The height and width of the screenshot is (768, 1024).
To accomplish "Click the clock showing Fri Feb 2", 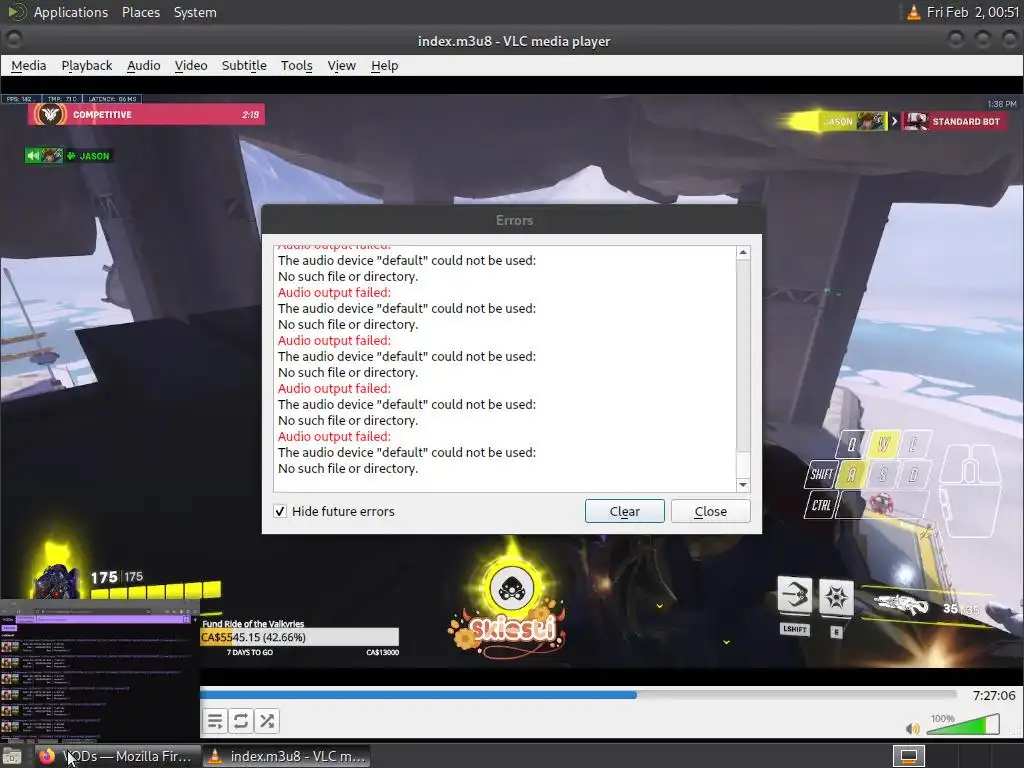I will tap(972, 12).
